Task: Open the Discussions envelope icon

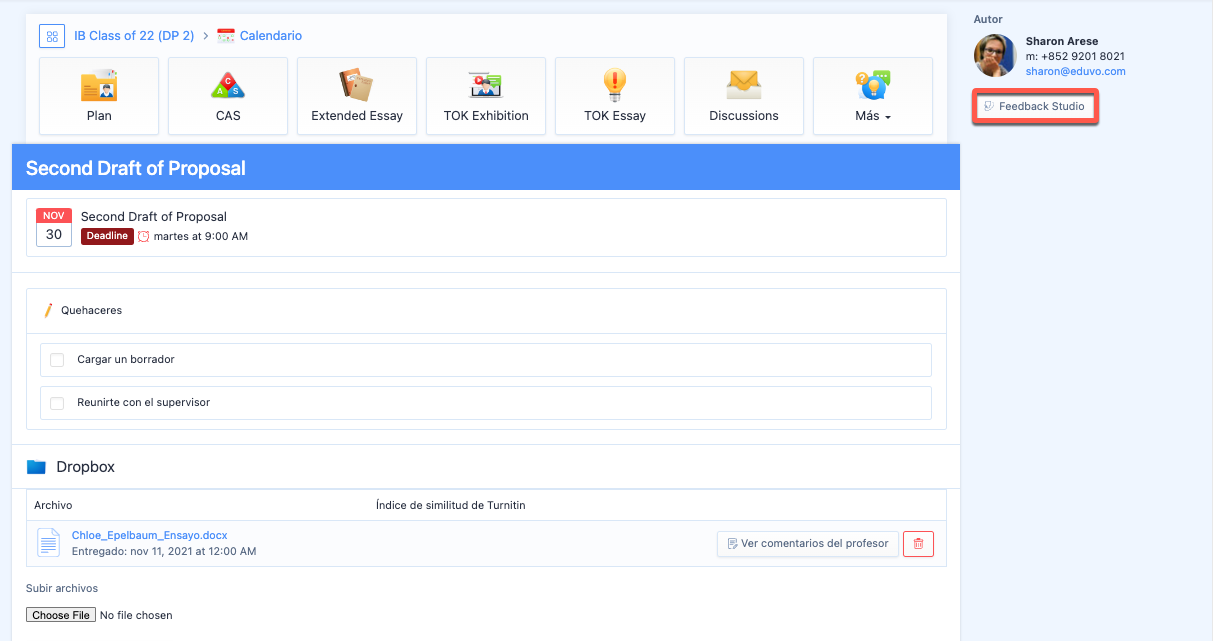Action: (x=743, y=87)
